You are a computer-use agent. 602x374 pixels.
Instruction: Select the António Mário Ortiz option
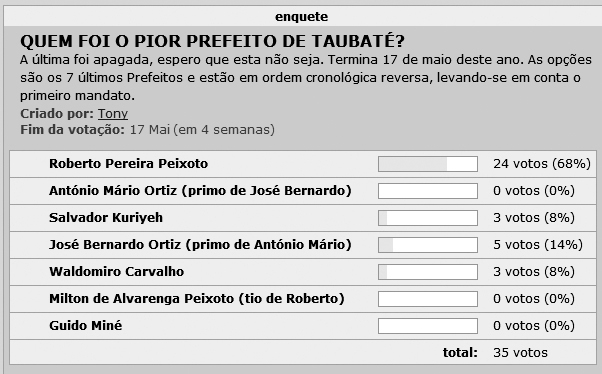pos(200,191)
